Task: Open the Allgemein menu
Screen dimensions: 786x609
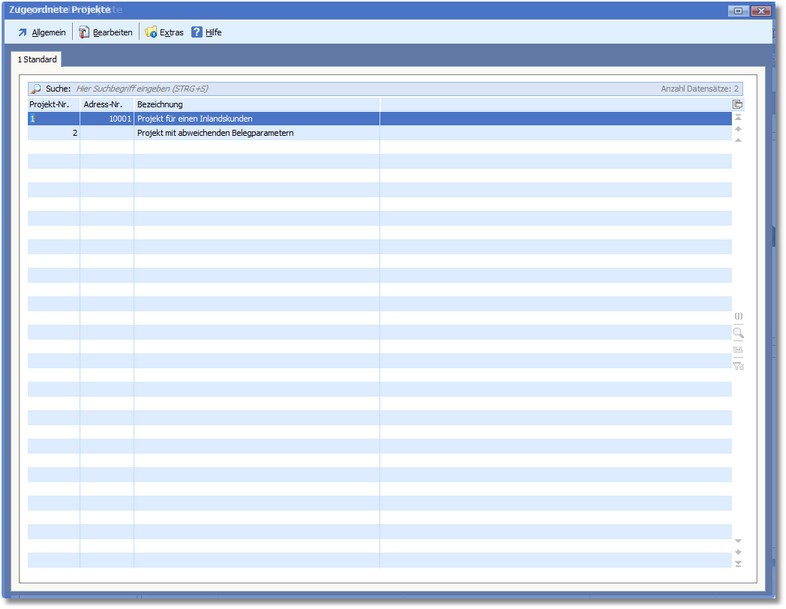Action: [42, 32]
